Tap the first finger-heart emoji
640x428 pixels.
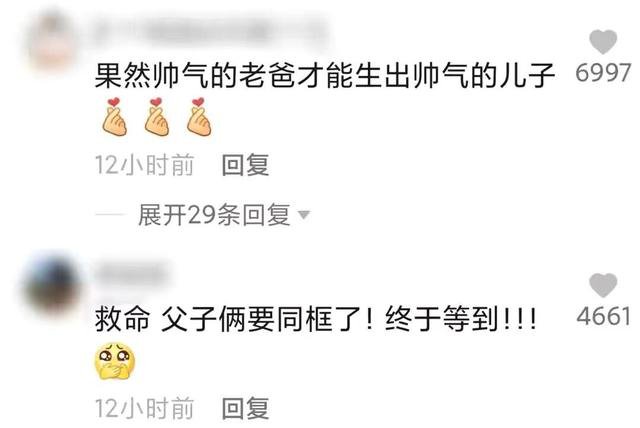[x=115, y=116]
